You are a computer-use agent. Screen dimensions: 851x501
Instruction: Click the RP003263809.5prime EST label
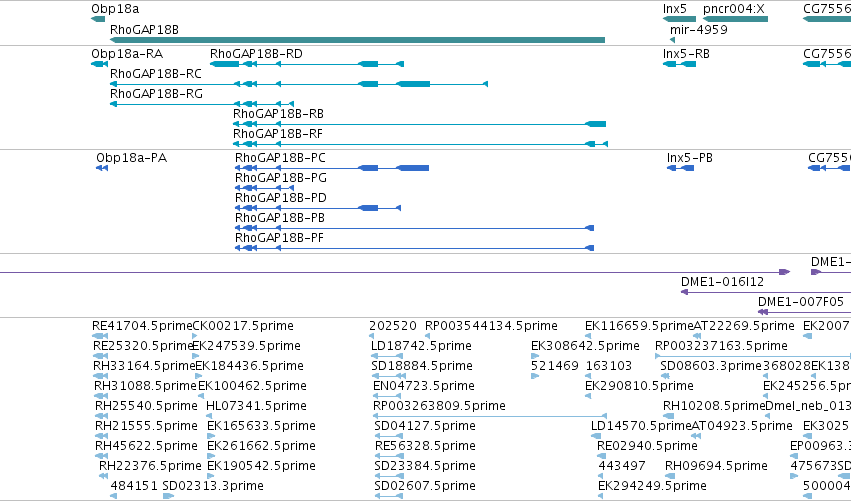(x=439, y=407)
